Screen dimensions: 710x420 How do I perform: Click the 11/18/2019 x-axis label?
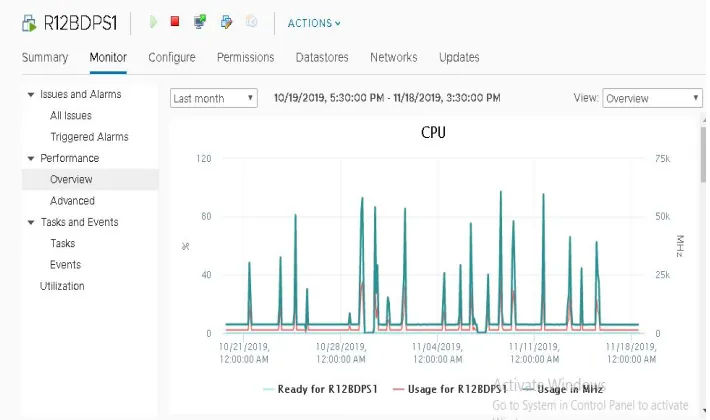pos(631,353)
